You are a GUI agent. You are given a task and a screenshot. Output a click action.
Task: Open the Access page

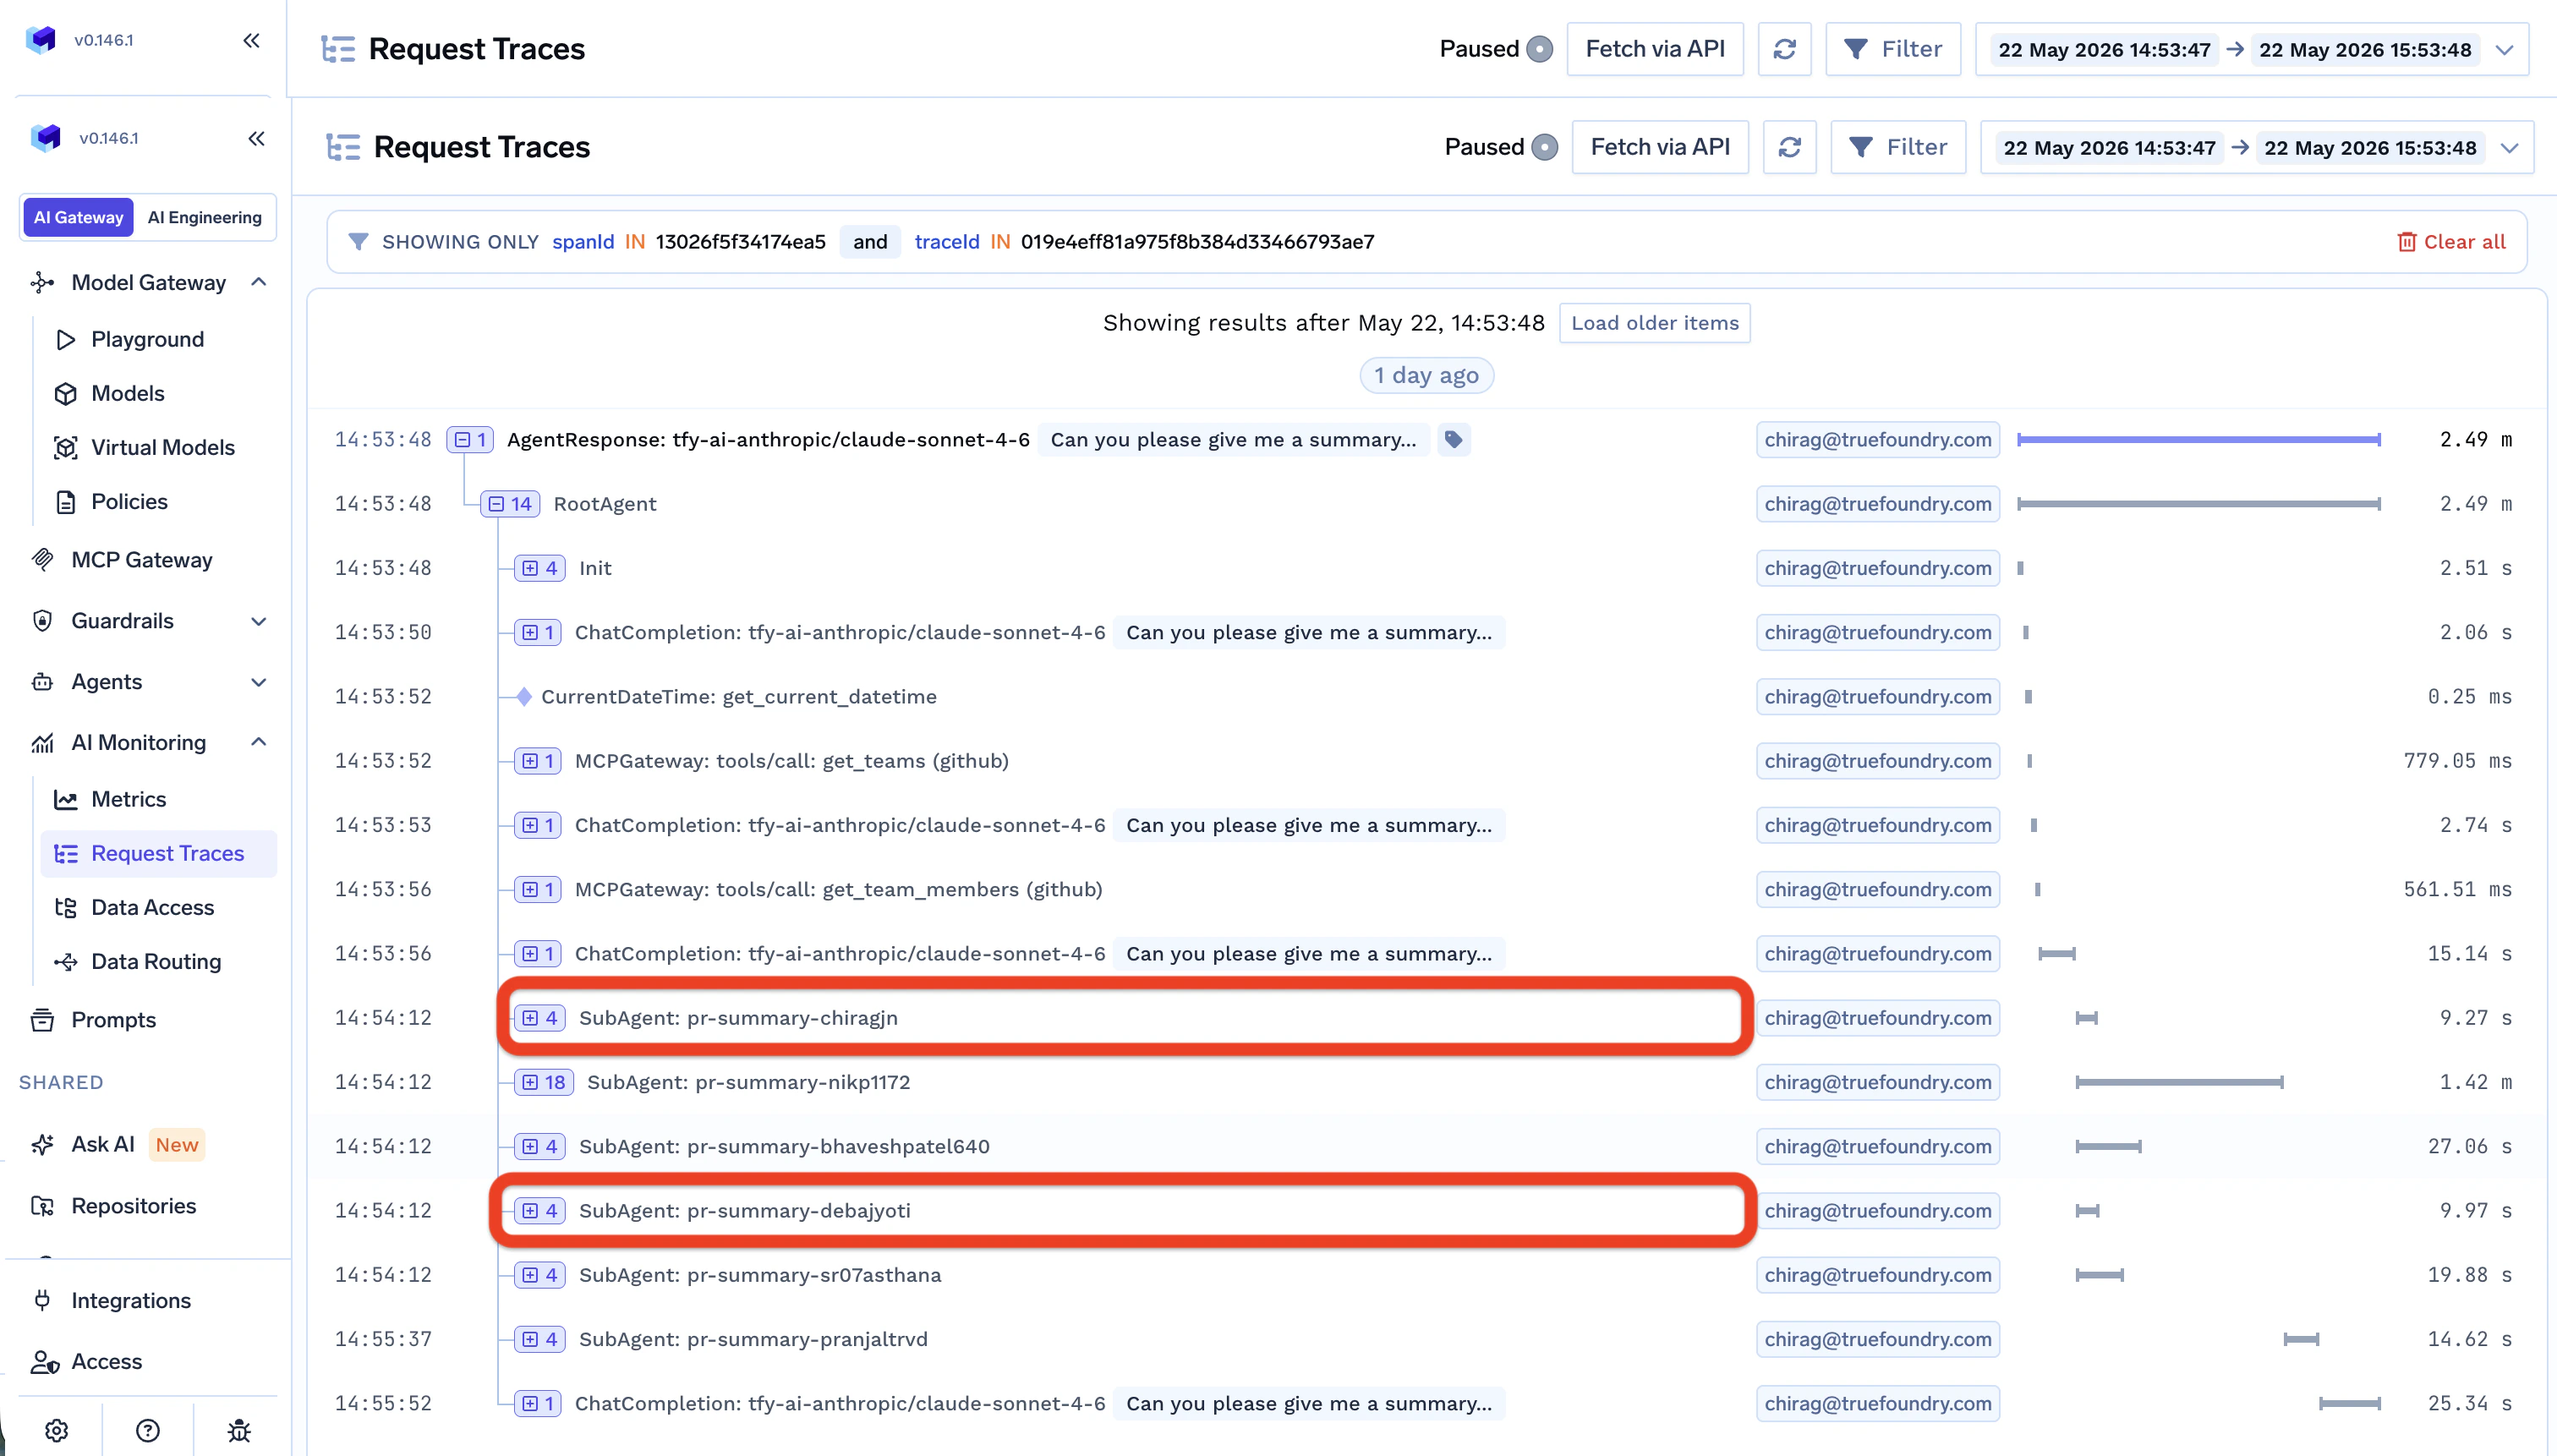pos(107,1362)
